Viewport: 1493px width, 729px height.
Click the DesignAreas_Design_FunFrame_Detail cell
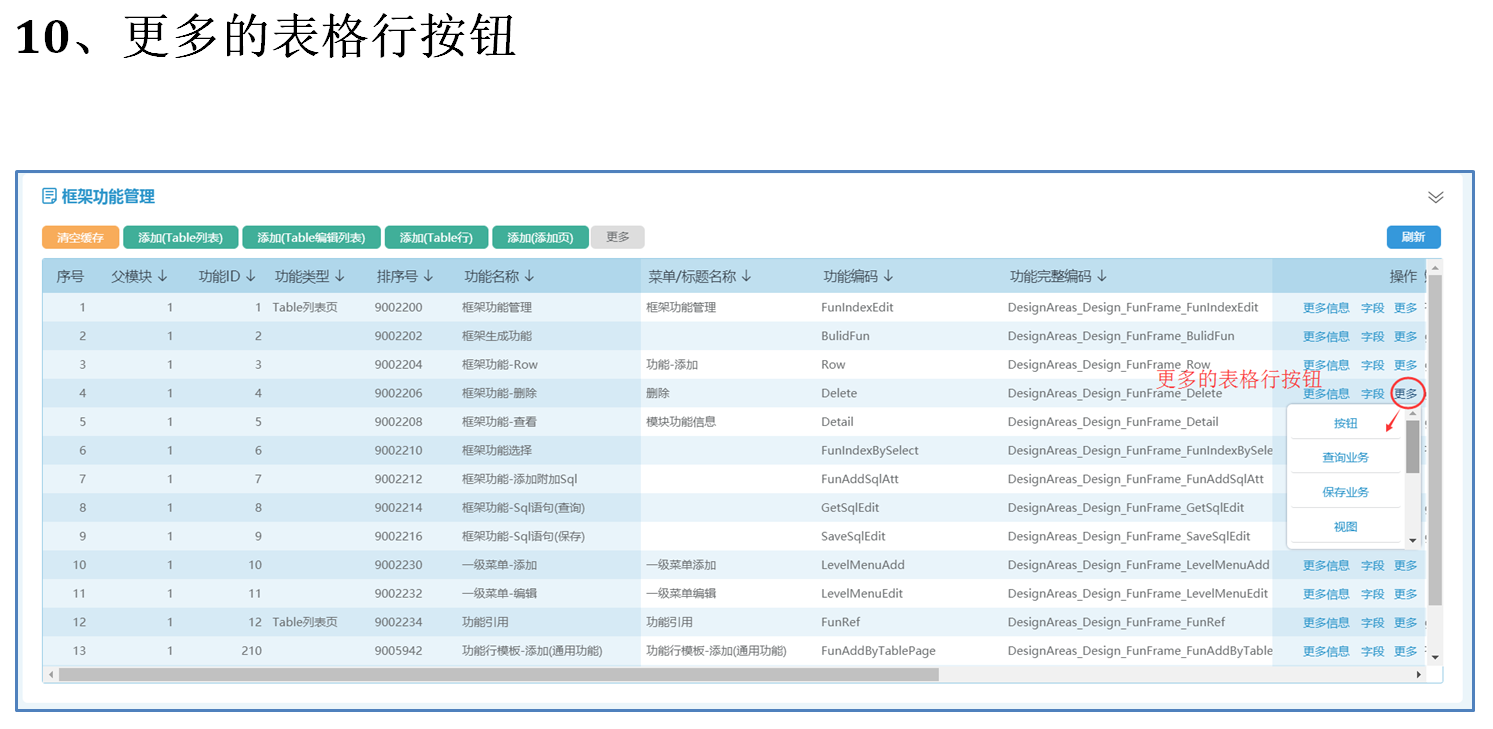click(x=1113, y=422)
